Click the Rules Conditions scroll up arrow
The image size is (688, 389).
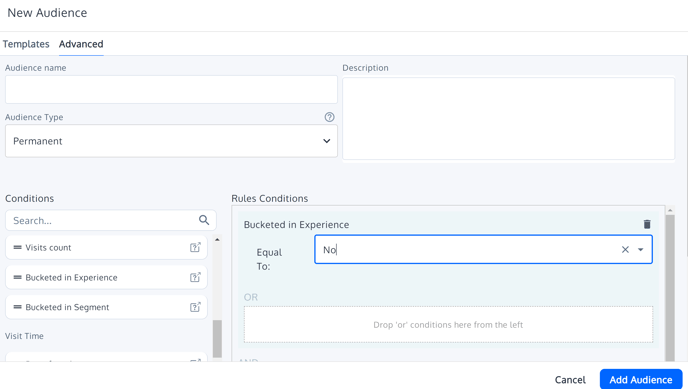pos(670,211)
